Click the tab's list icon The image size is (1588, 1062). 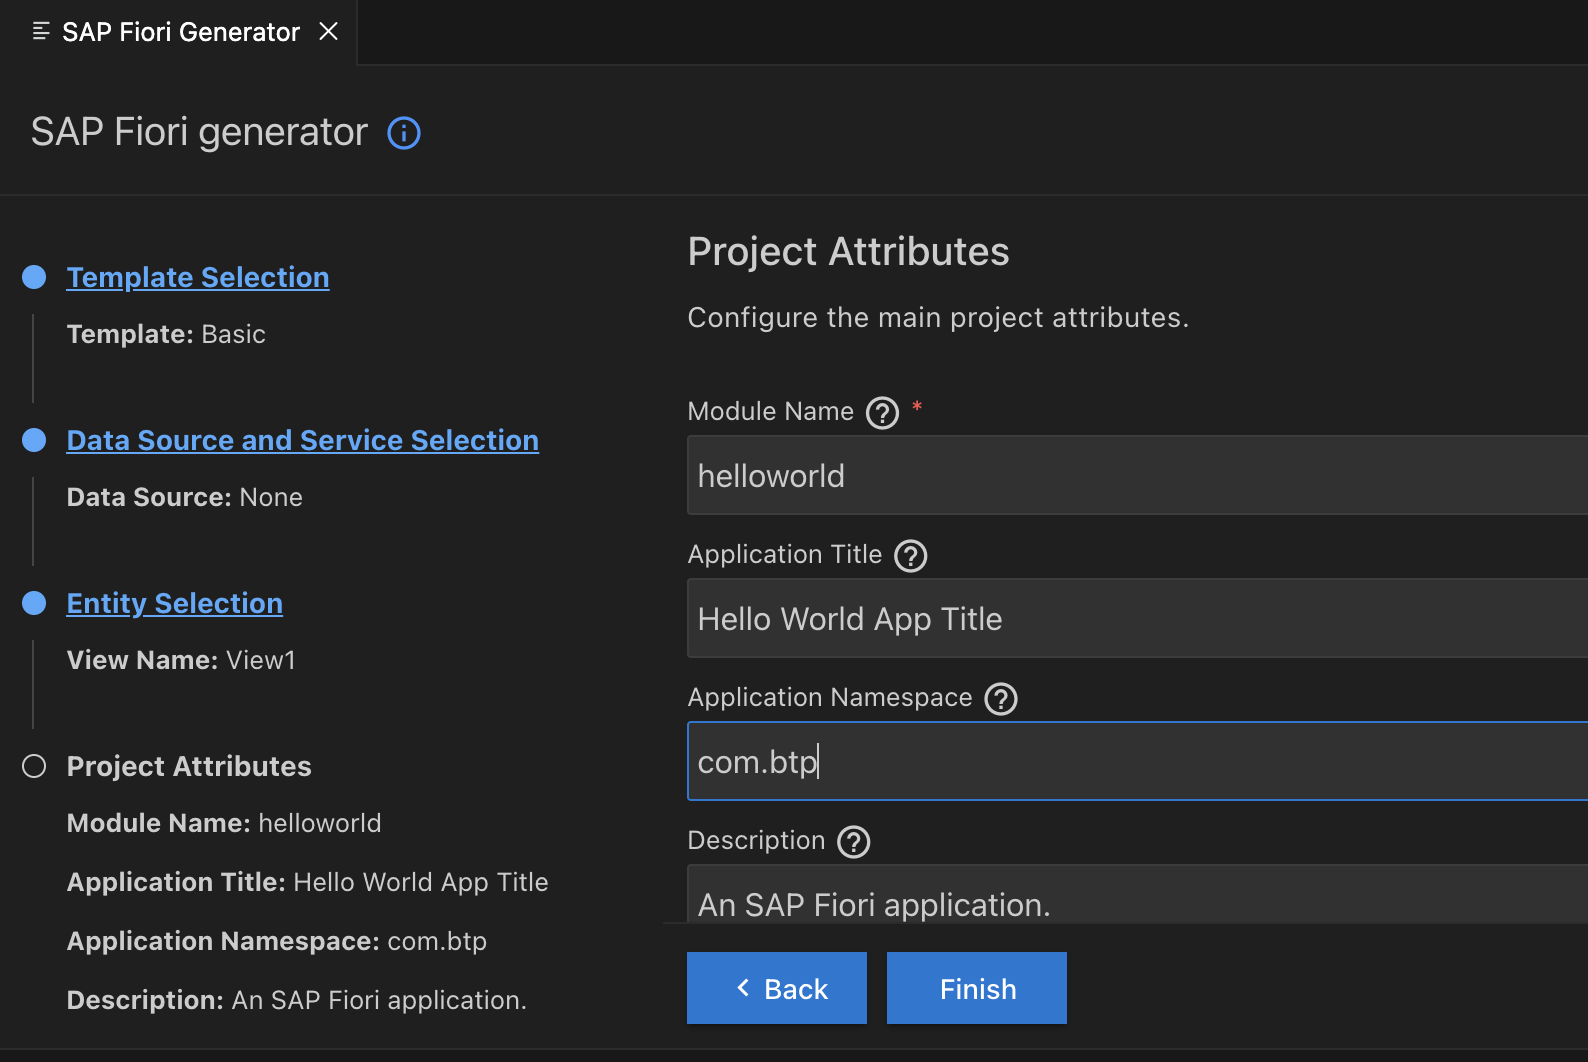point(41,32)
